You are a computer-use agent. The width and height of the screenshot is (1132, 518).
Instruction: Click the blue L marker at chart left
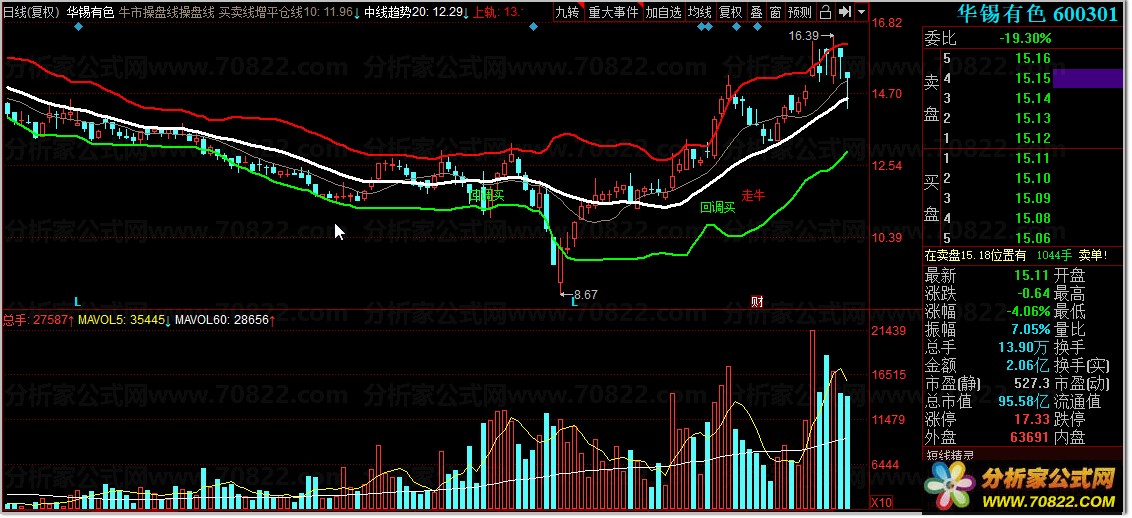click(x=78, y=301)
